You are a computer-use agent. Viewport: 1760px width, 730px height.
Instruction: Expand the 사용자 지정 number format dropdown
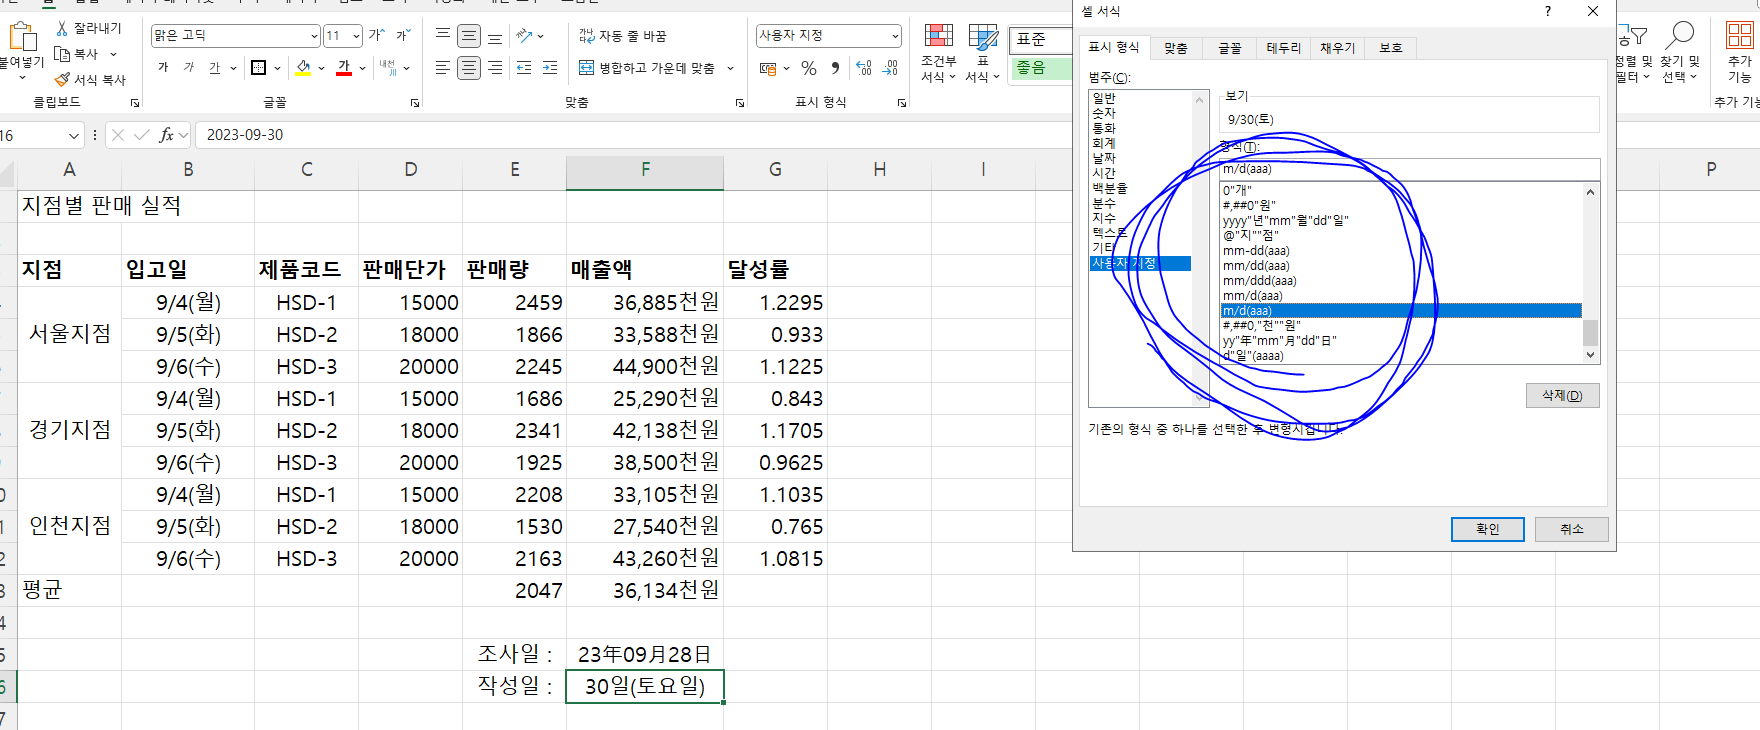(x=894, y=36)
